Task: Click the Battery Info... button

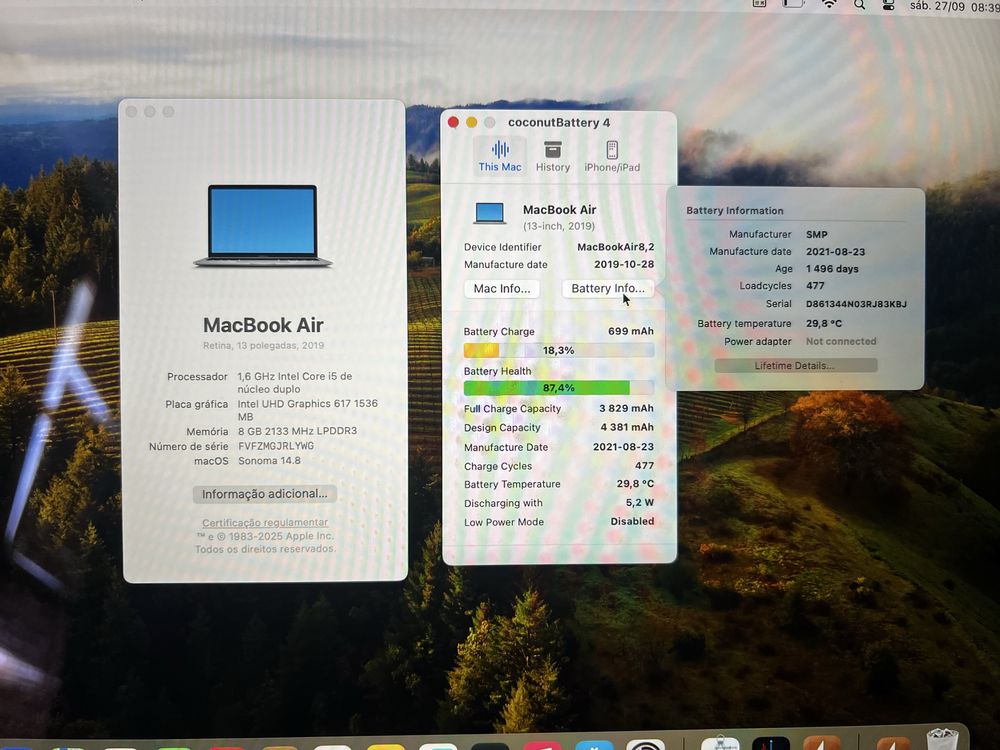Action: (608, 289)
